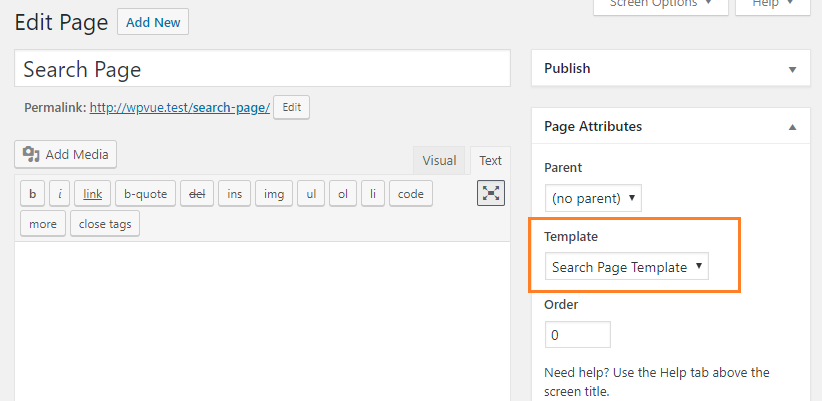
Task: Expand the Publish panel arrow
Action: (x=793, y=69)
